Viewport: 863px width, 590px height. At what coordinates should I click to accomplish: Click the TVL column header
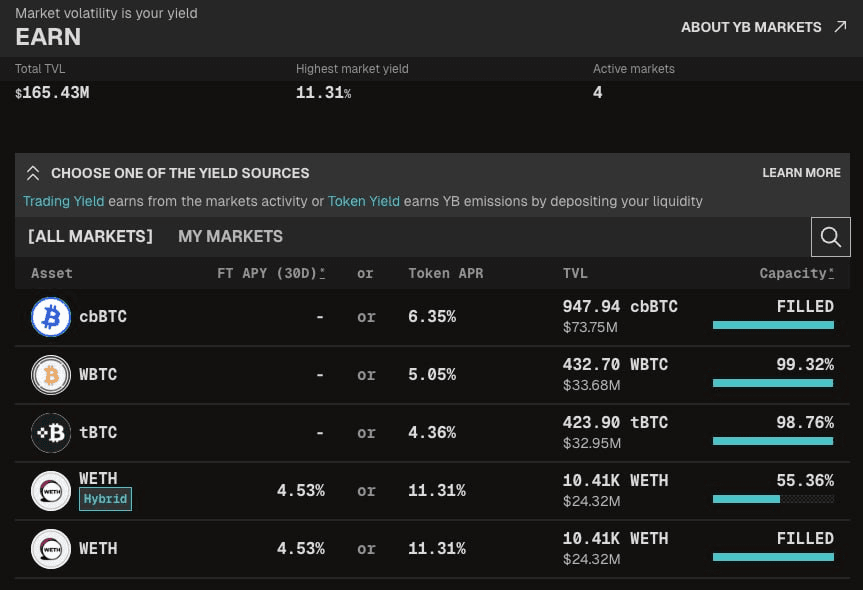click(575, 273)
